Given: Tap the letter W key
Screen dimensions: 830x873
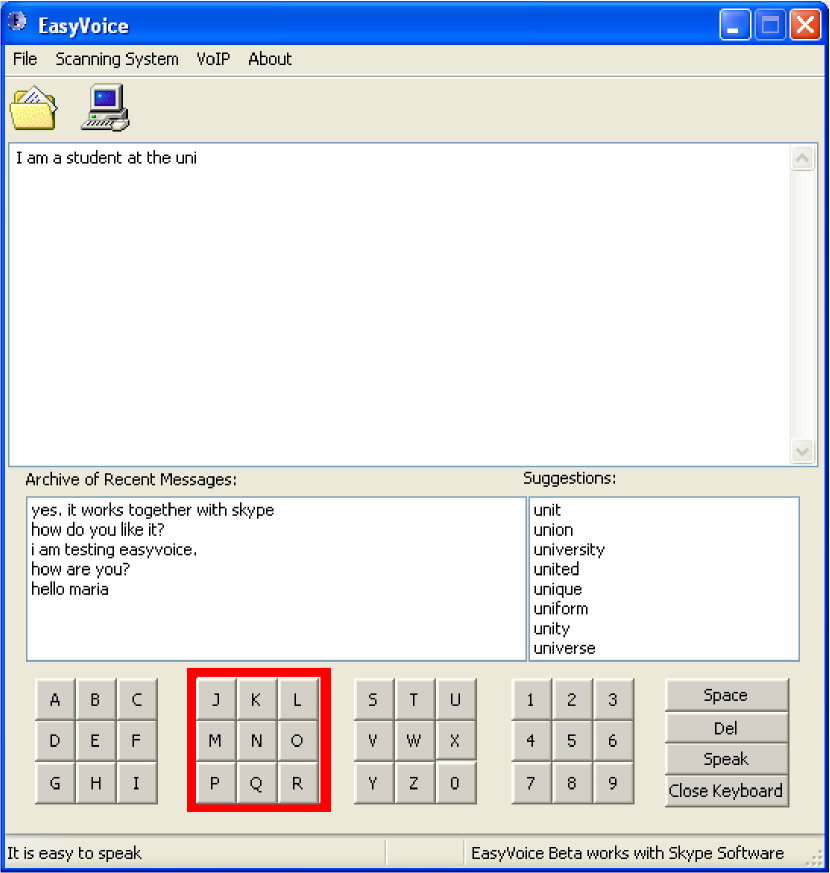Looking at the screenshot, I should 414,741.
